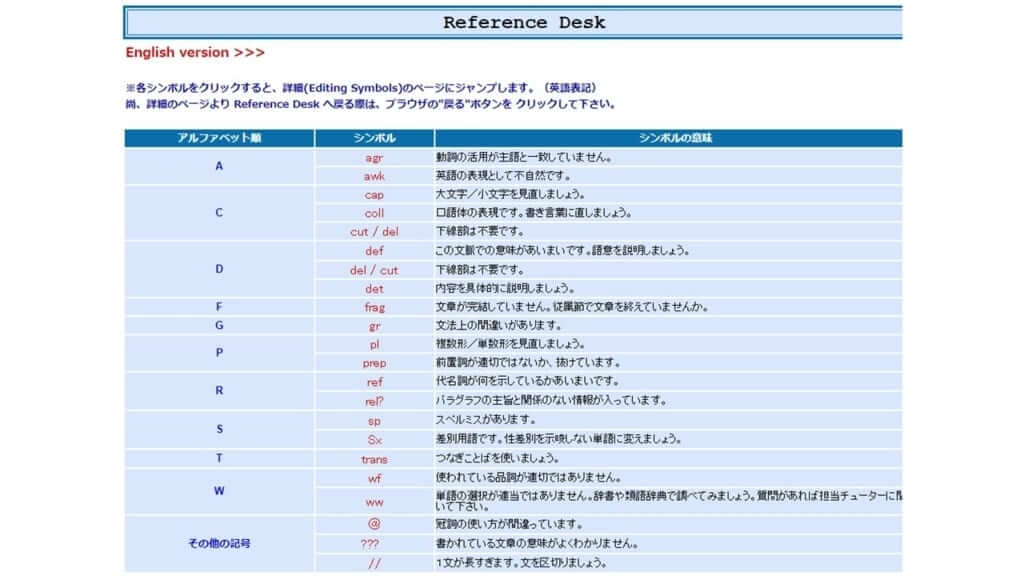Click the instruction note mentioning Editing Symbols
Viewport: 1024px width, 576px height.
click(361, 88)
